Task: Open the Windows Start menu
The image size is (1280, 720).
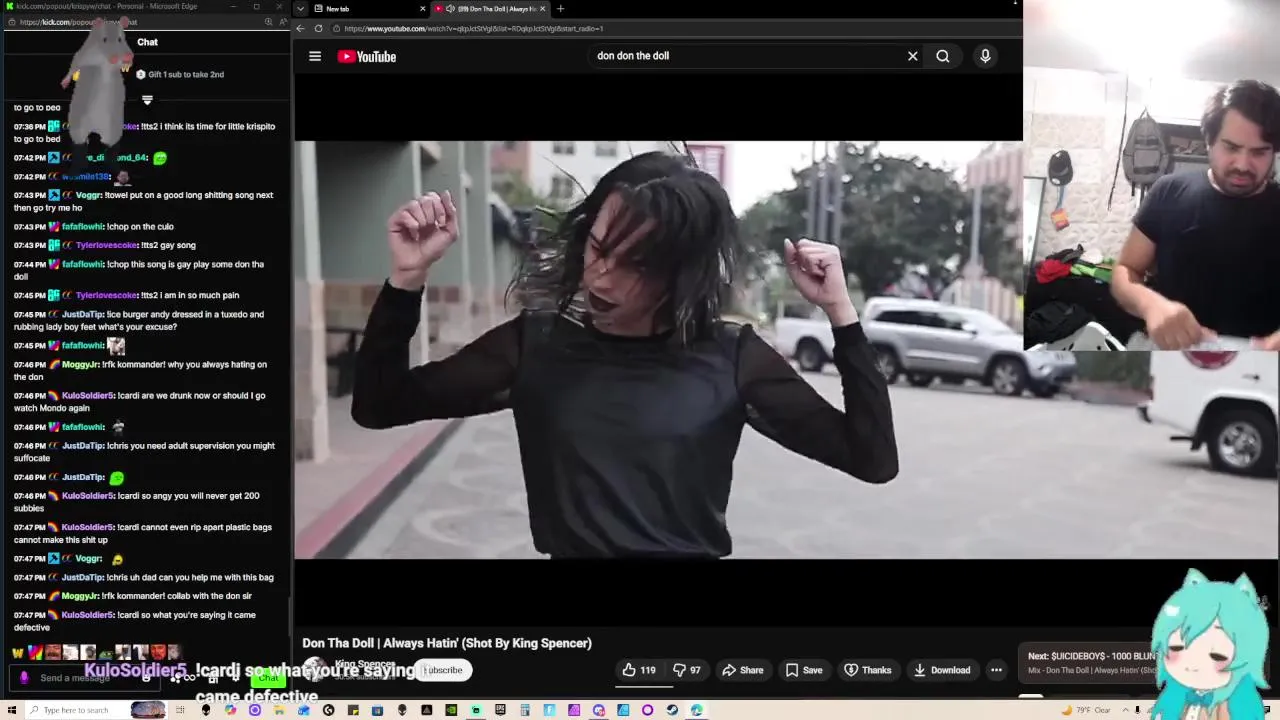Action: pos(12,710)
